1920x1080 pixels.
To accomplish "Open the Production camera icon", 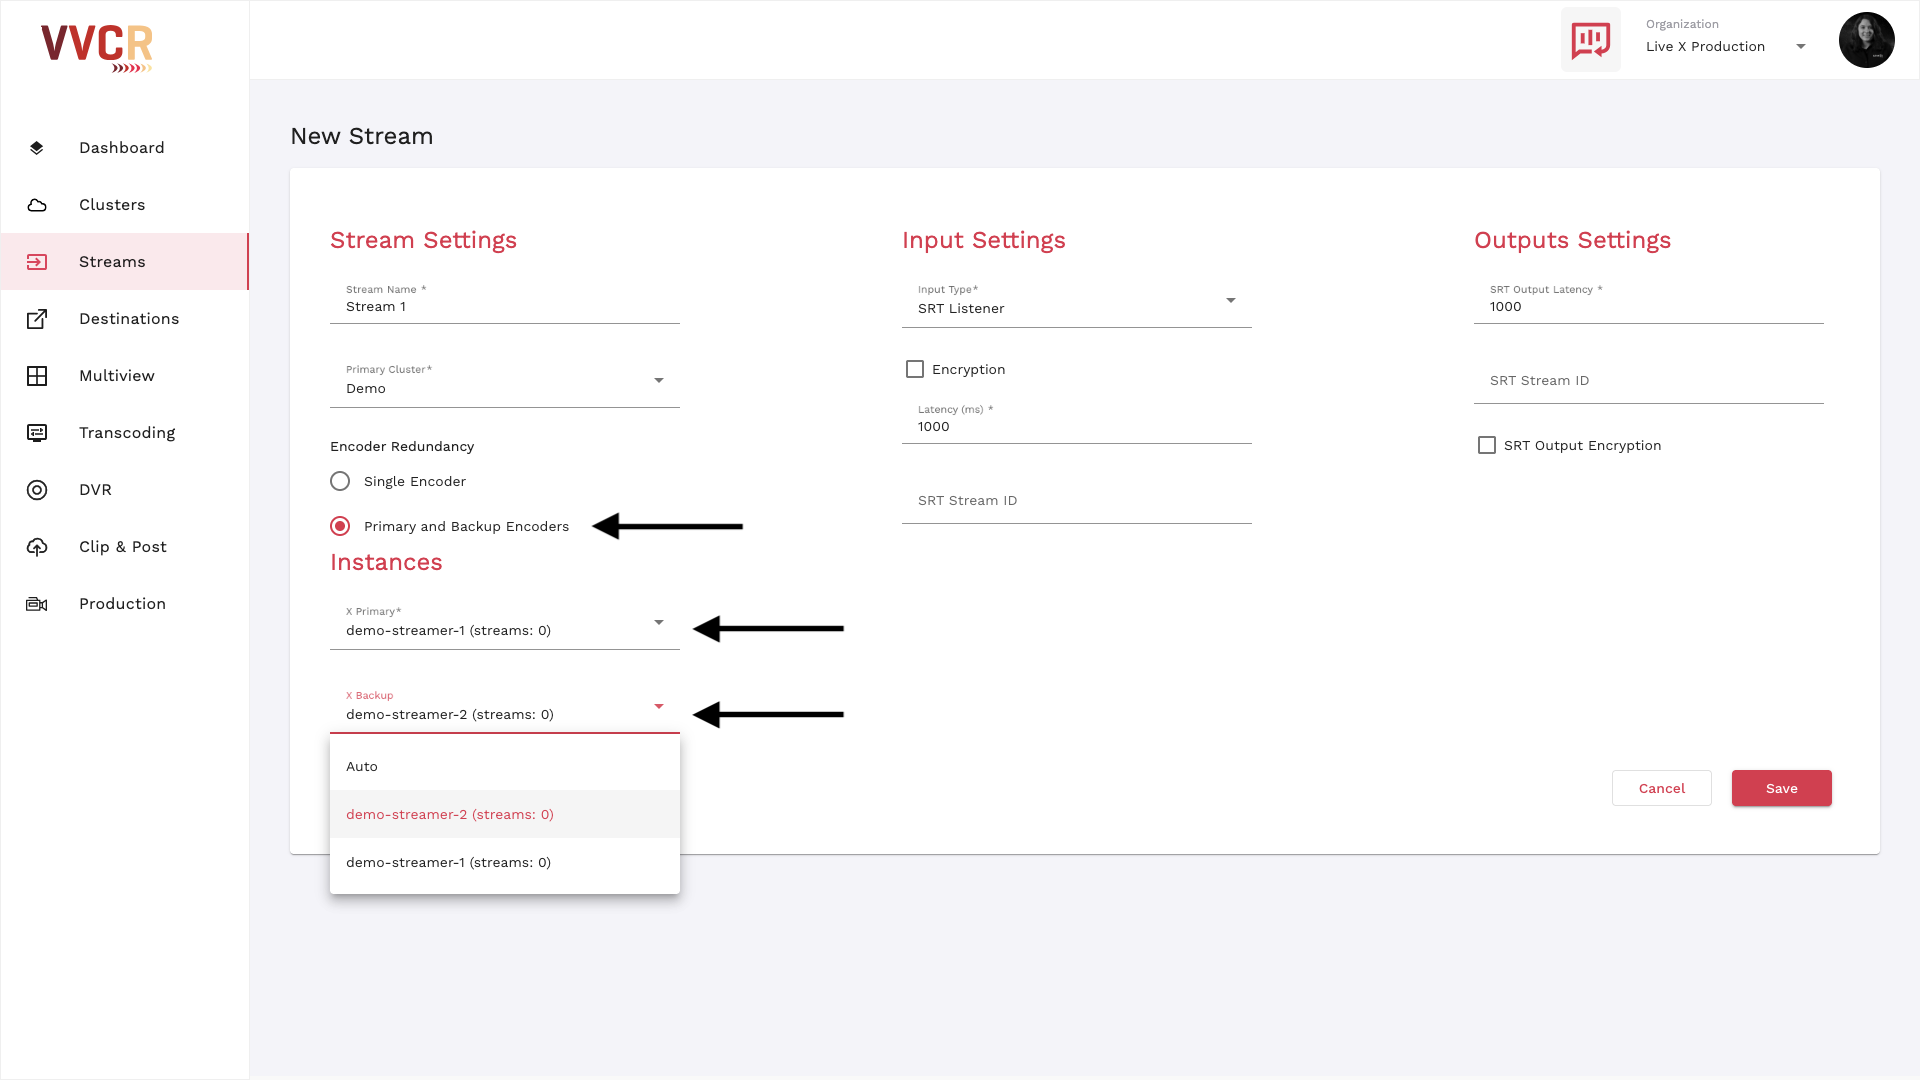I will [37, 604].
